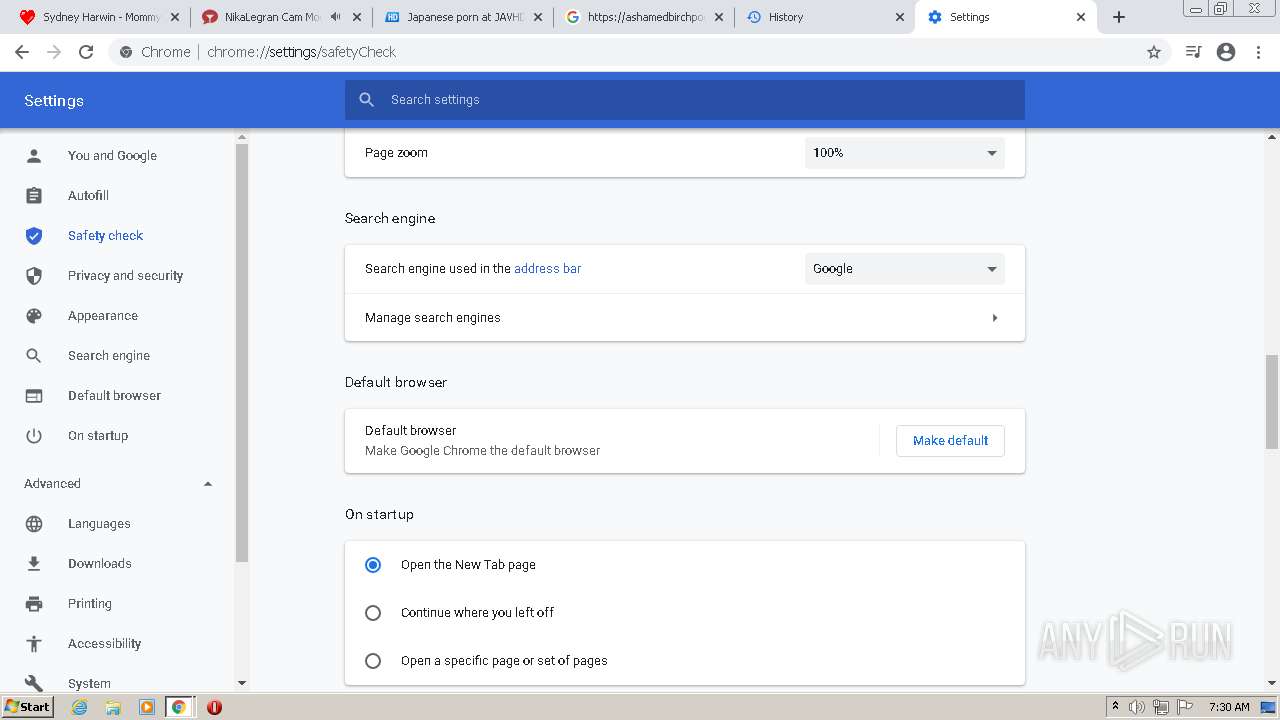Click the Privacy and security shield icon

coord(34,276)
